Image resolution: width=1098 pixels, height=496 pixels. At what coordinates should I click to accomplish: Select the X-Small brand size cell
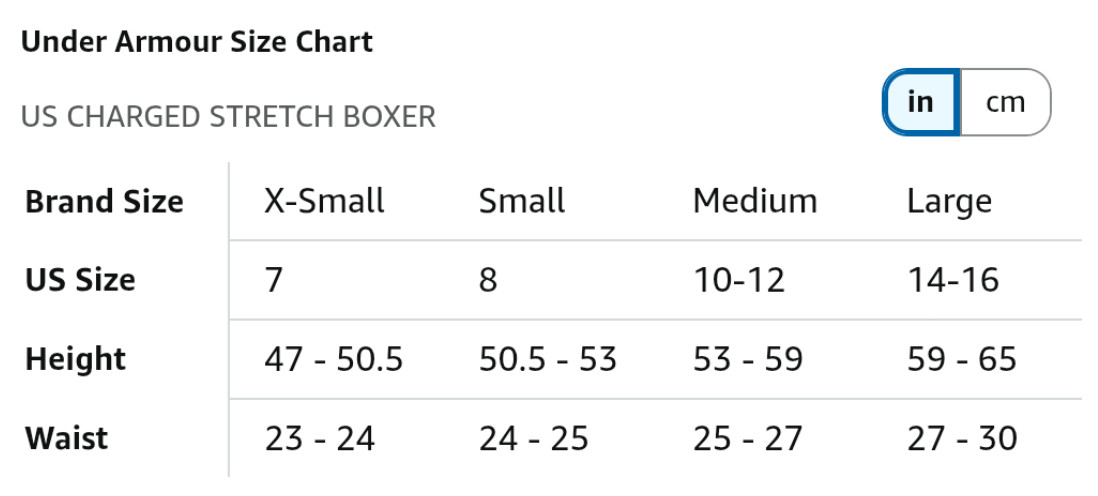click(x=324, y=202)
